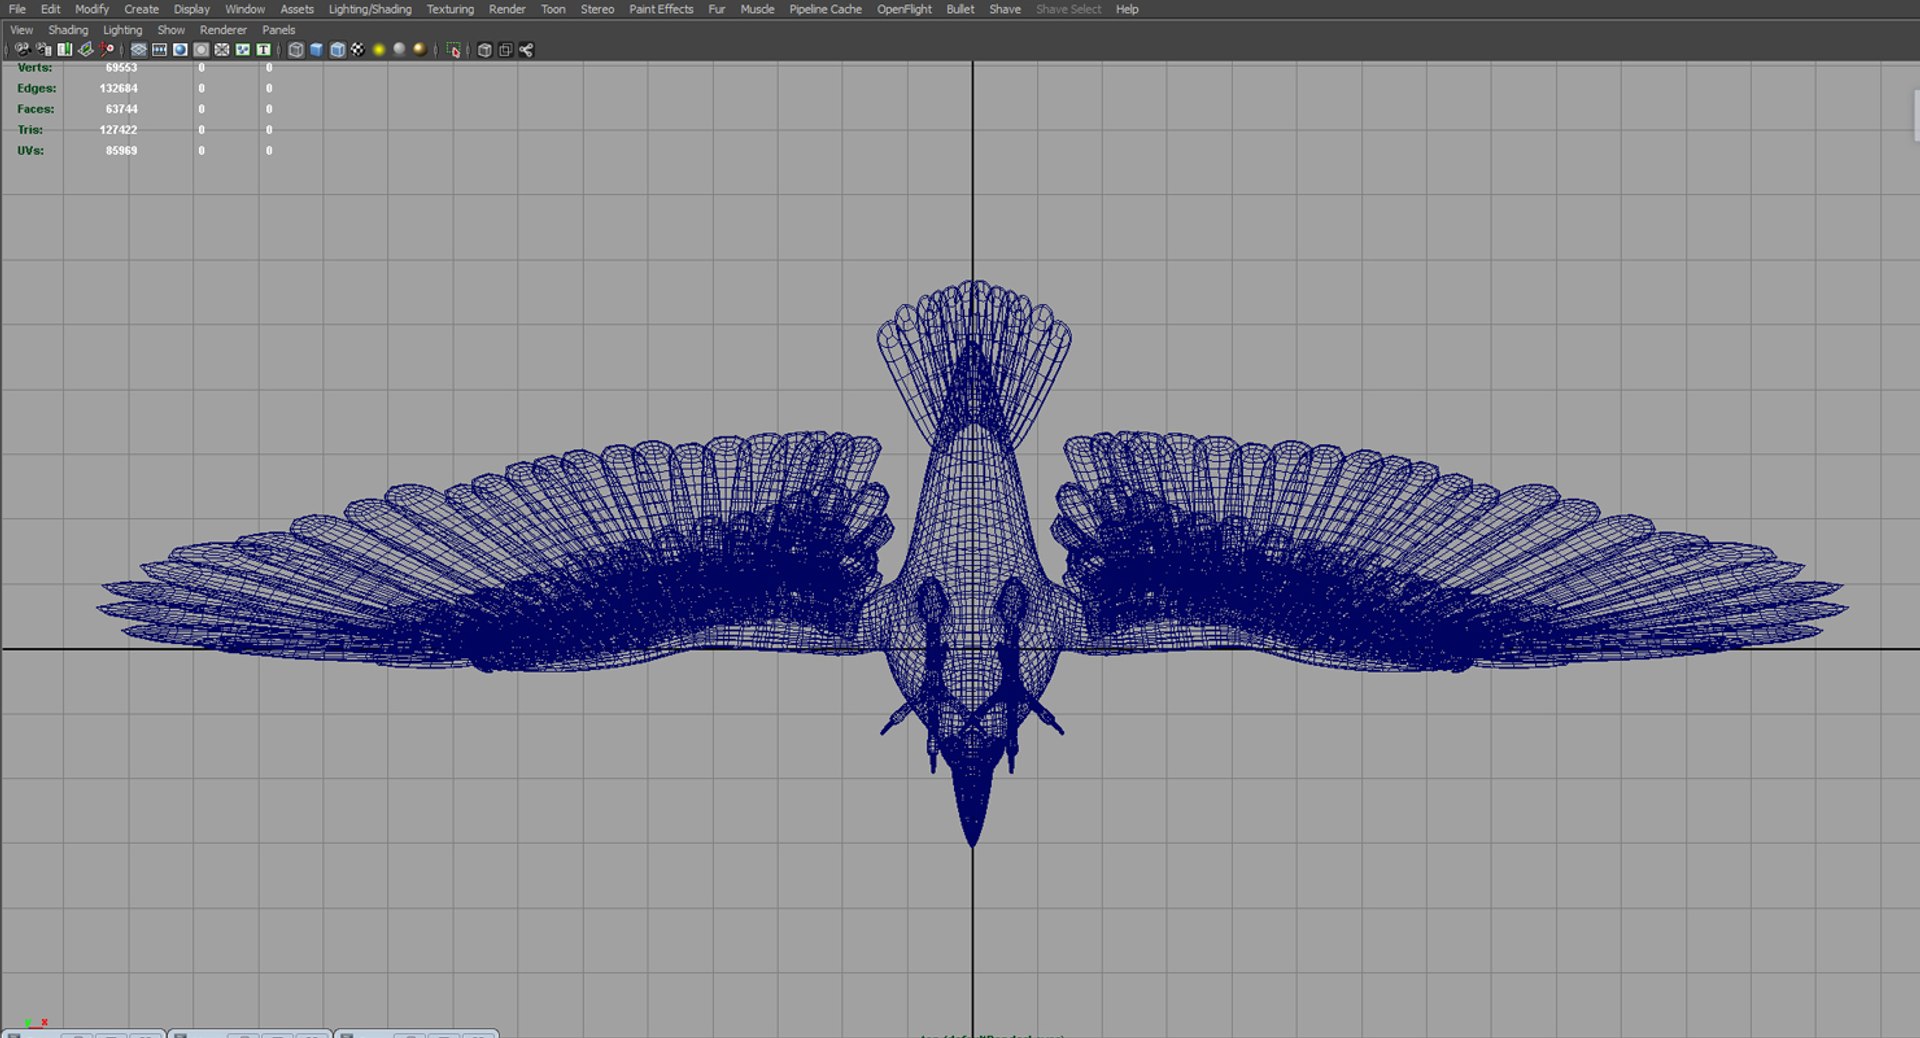
Task: Click the Select Camera icon
Action: [22, 49]
